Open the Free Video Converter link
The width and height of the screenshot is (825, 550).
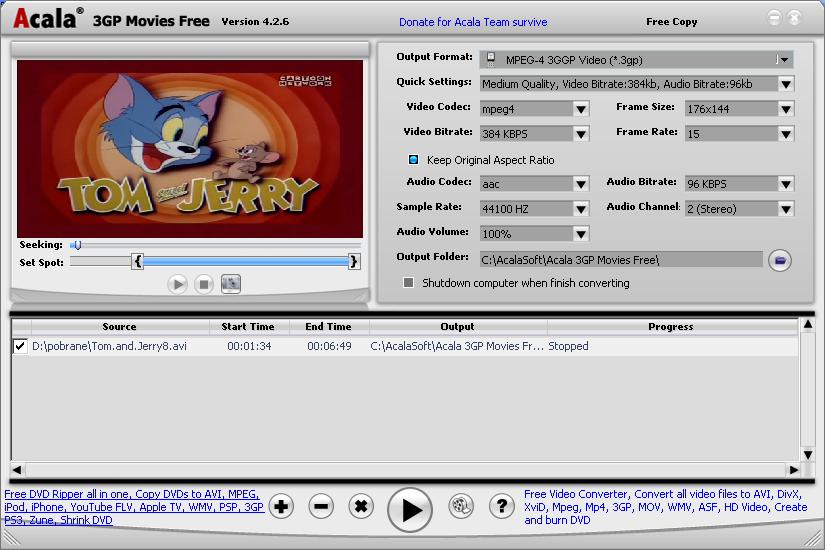[666, 507]
